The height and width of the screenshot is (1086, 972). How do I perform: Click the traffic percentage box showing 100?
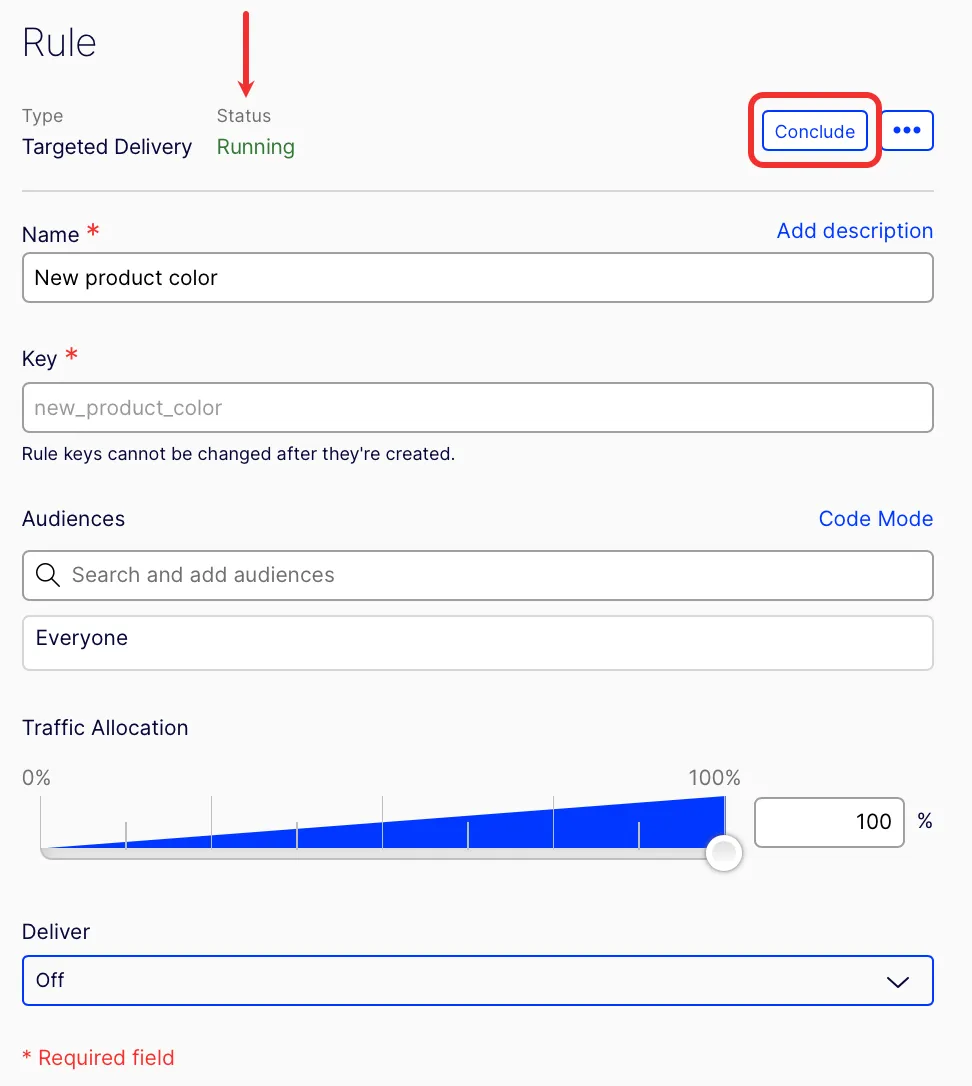pos(829,822)
